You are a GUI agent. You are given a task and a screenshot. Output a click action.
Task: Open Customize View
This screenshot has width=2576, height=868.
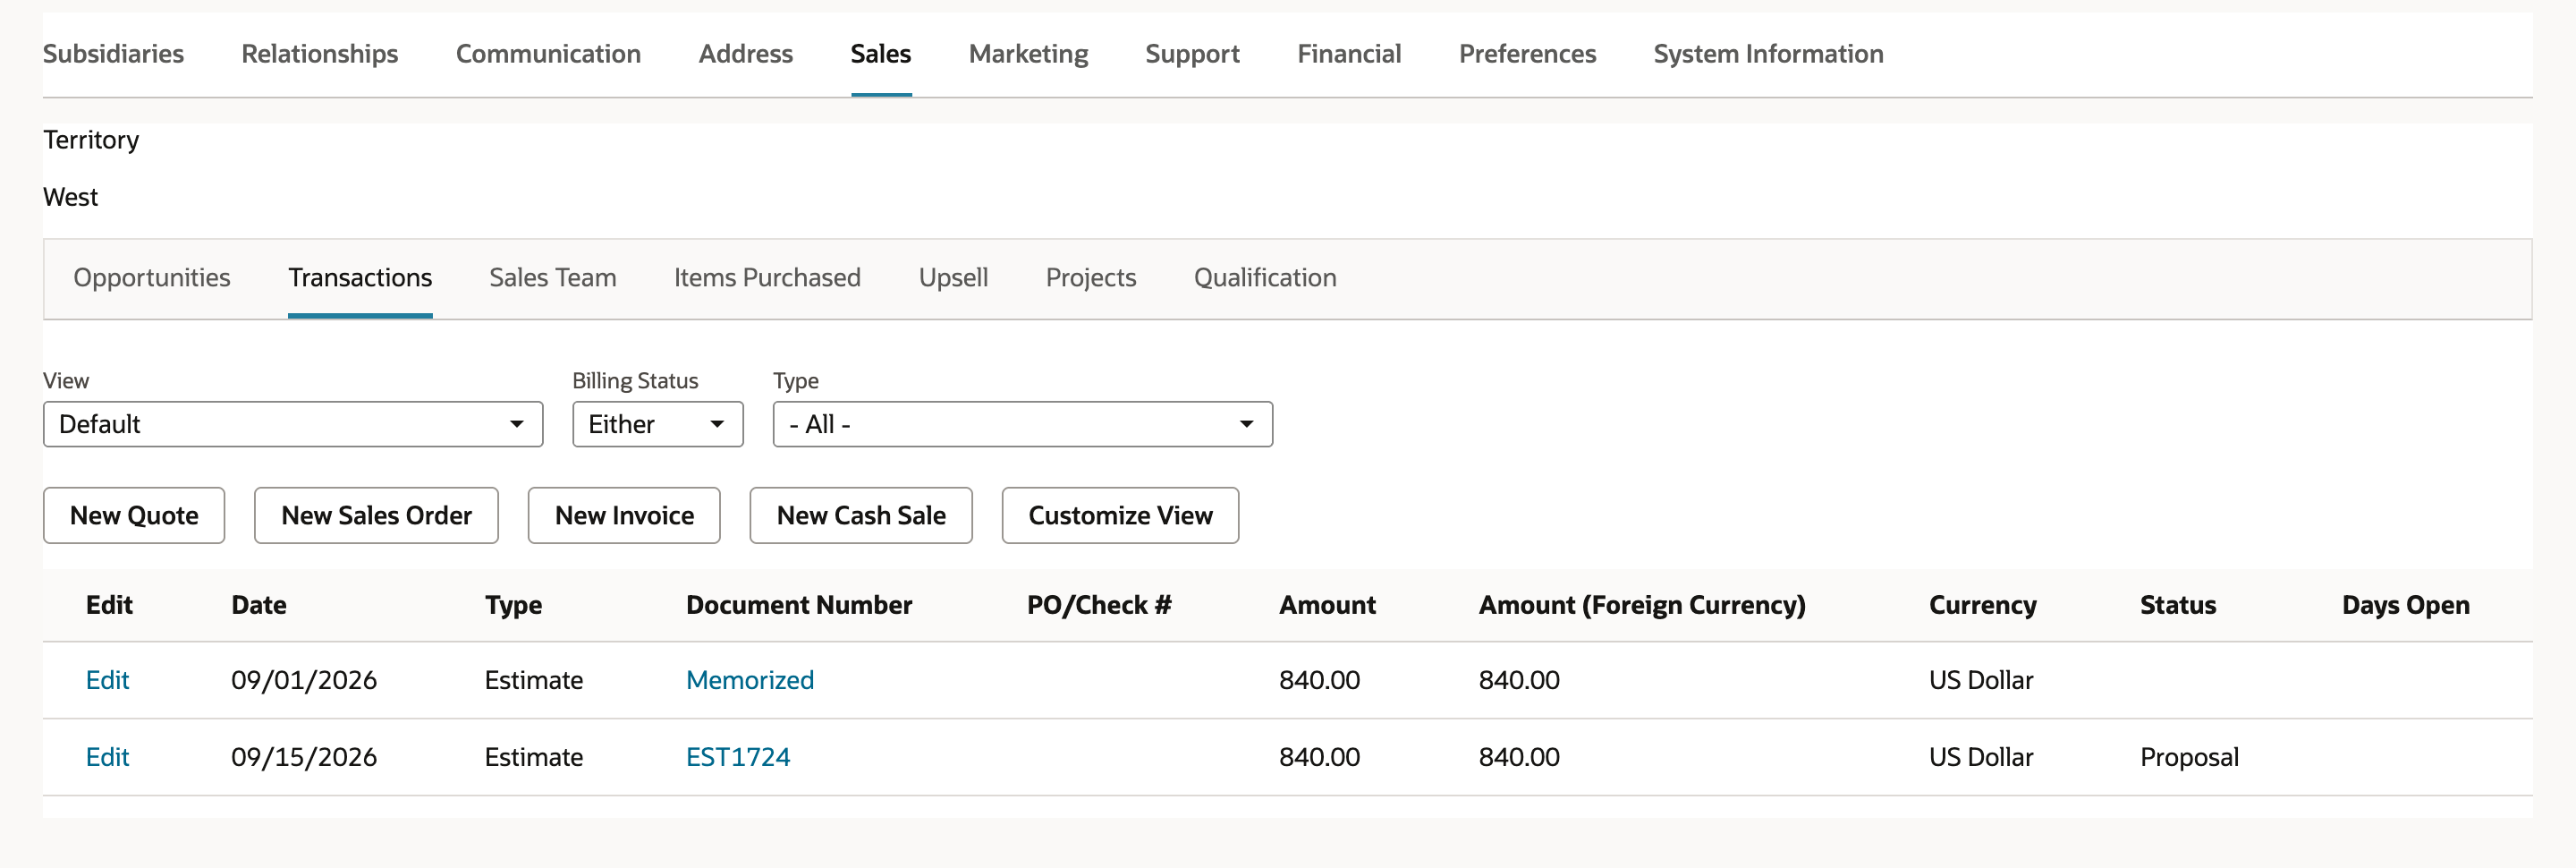(1120, 516)
